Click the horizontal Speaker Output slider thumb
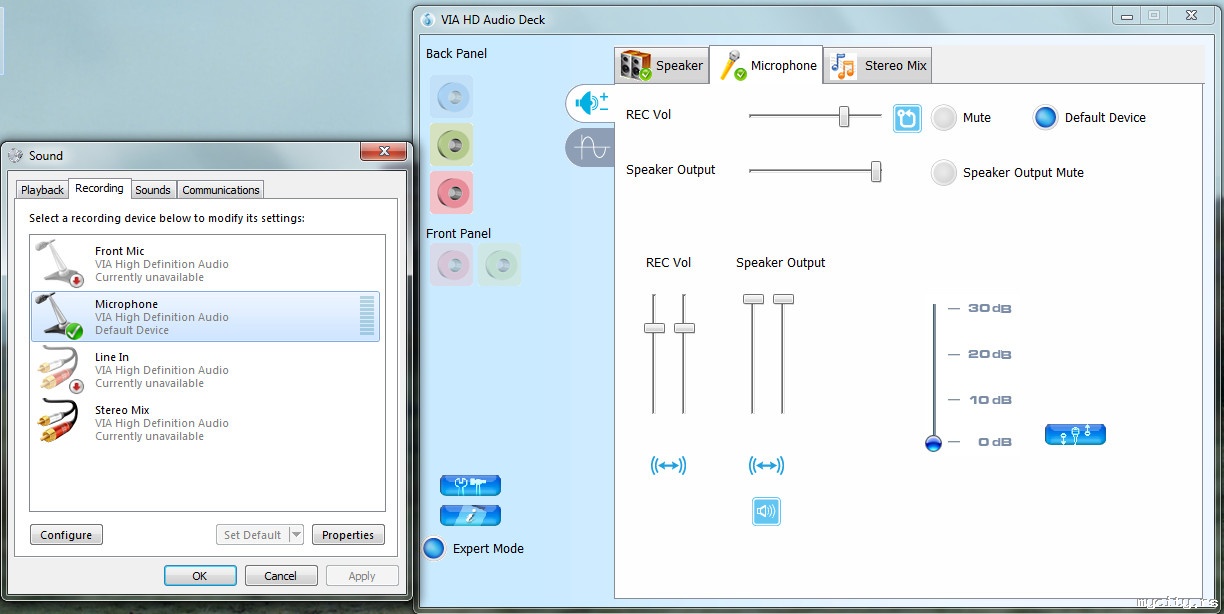 pos(876,171)
